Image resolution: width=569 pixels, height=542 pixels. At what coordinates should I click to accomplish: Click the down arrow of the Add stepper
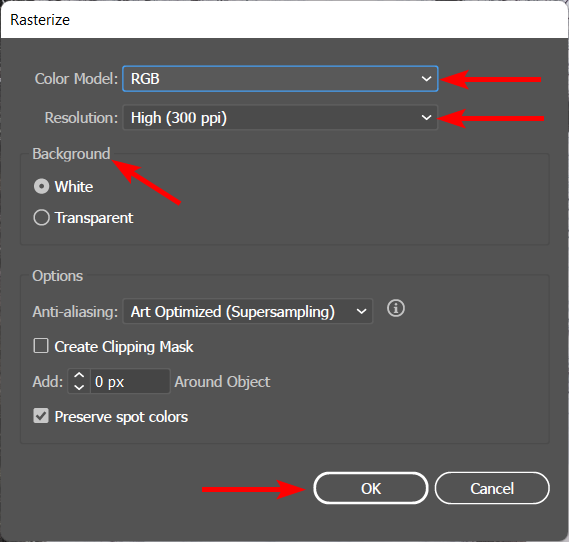pyautogui.click(x=79, y=387)
